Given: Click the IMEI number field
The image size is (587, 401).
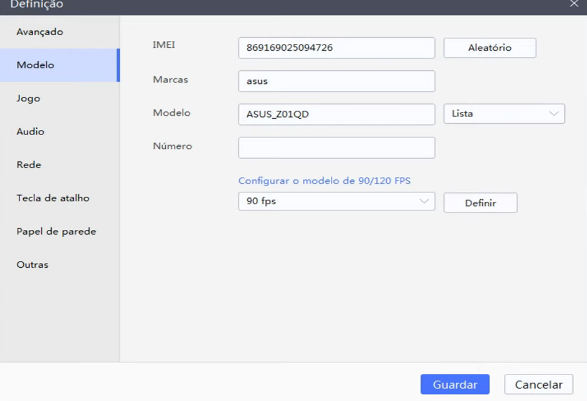Looking at the screenshot, I should tap(337, 48).
